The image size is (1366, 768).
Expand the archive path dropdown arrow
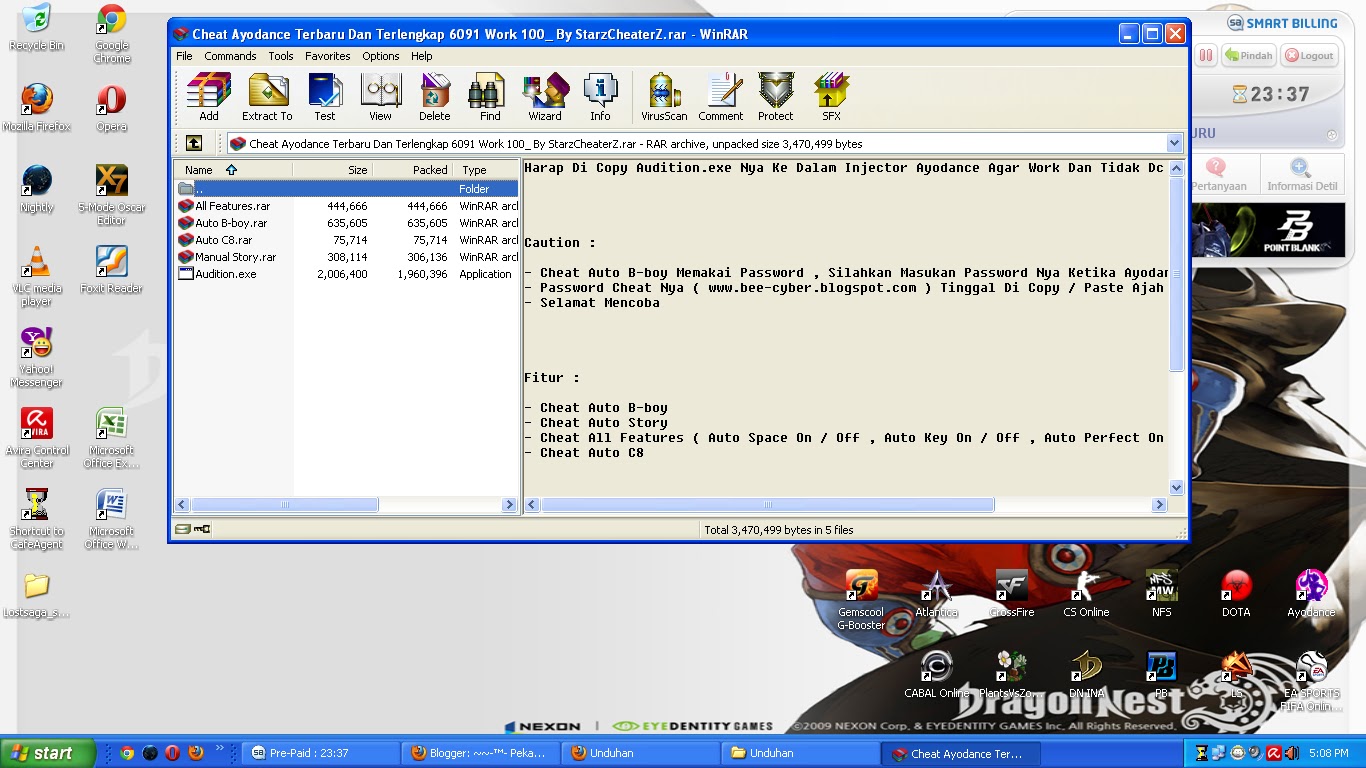pyautogui.click(x=1174, y=143)
